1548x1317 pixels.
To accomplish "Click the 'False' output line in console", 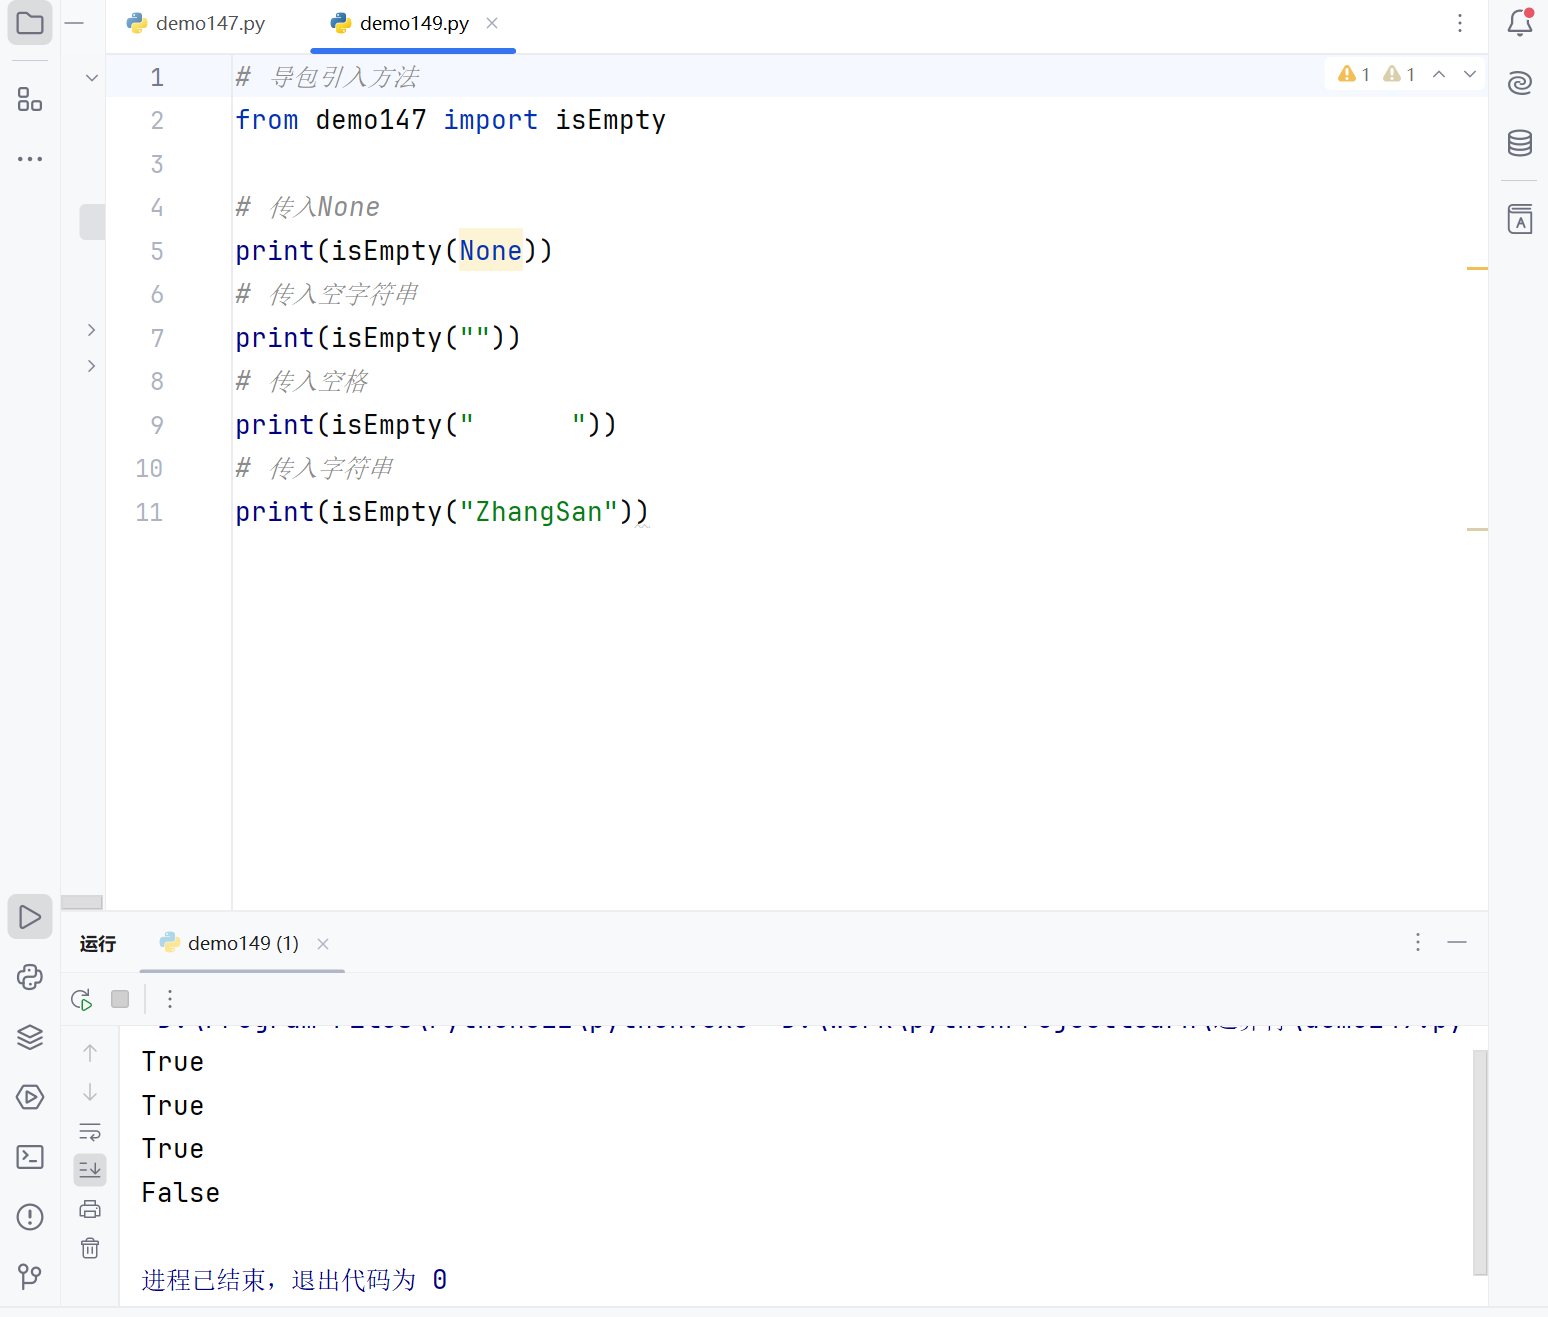I will [180, 1192].
